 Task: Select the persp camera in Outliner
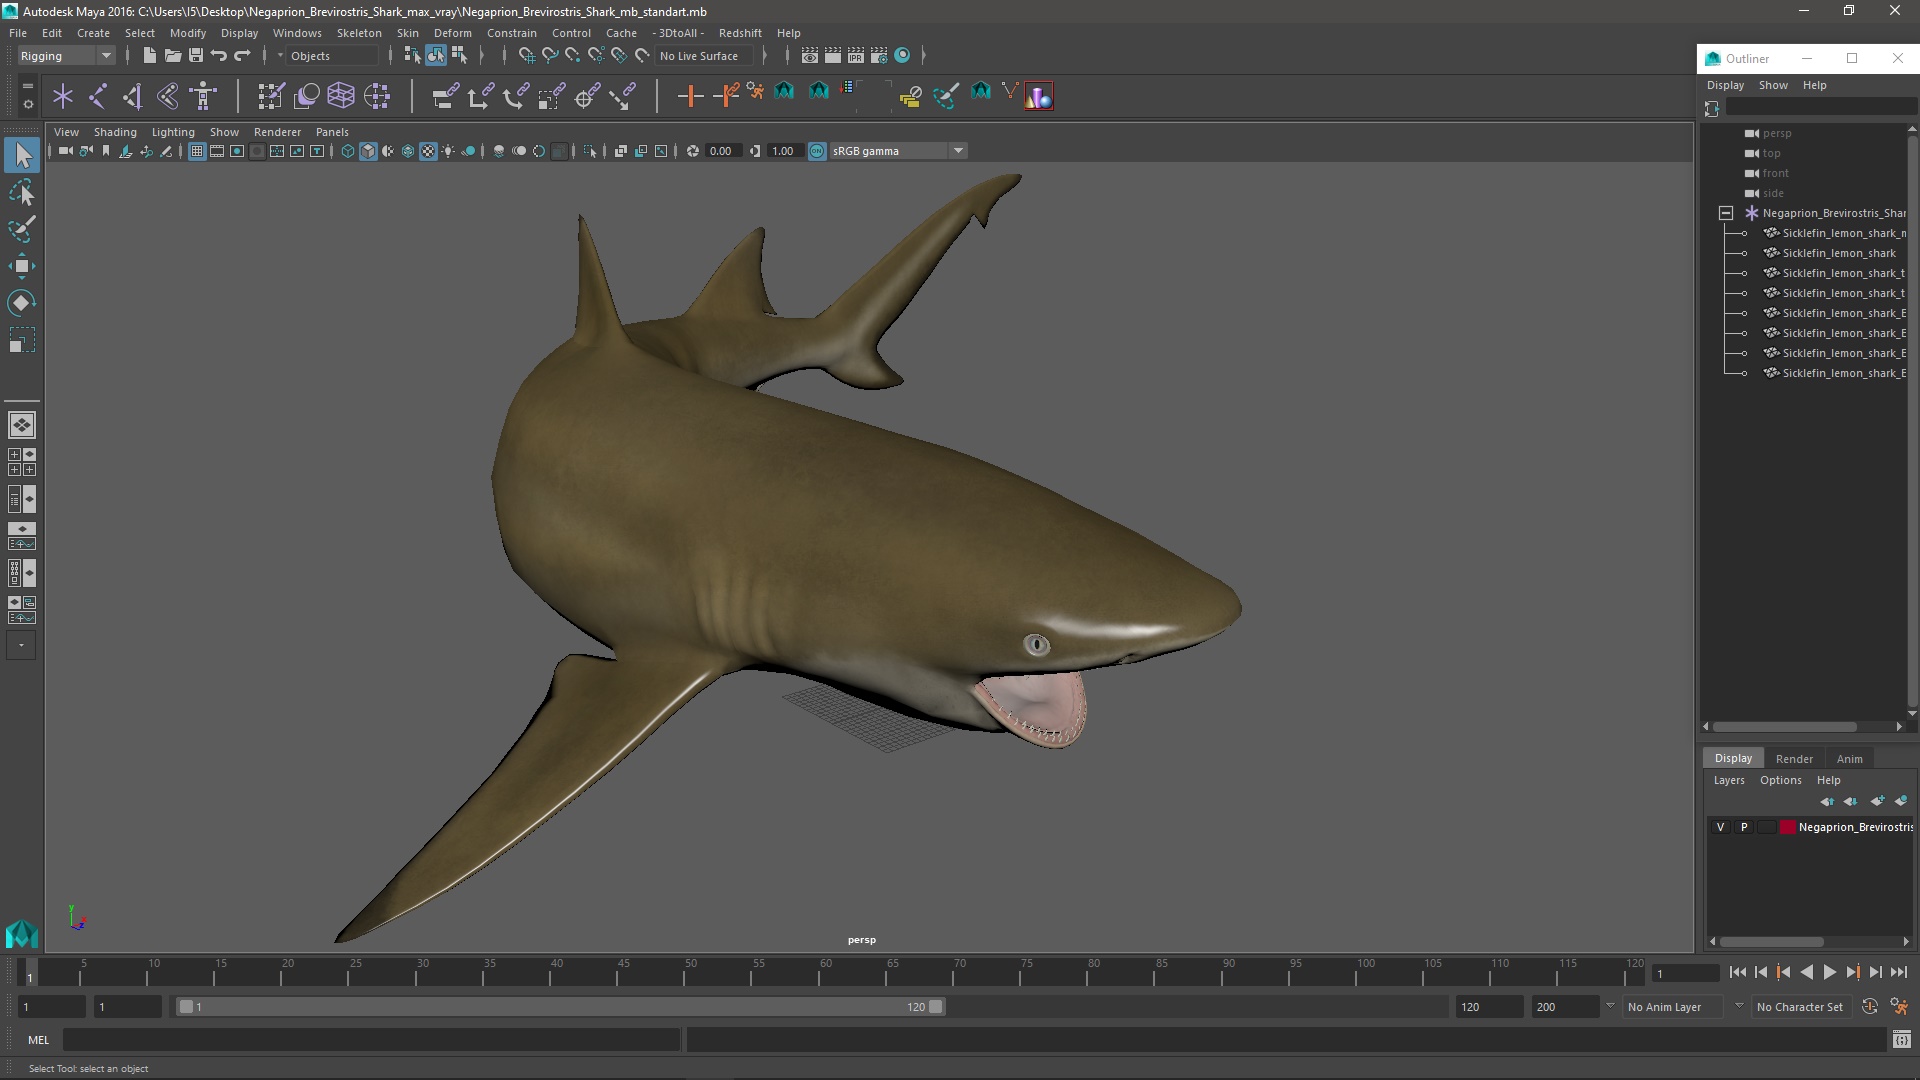[1776, 133]
